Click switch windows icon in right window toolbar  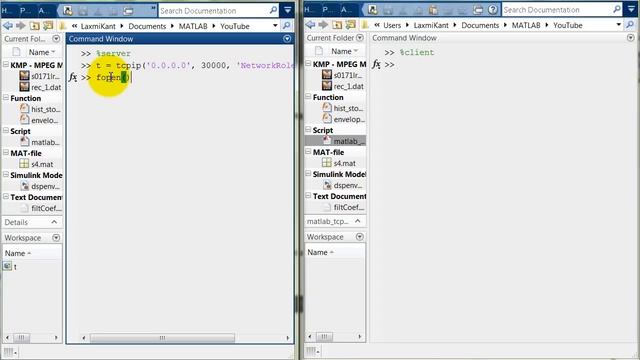click(478, 9)
